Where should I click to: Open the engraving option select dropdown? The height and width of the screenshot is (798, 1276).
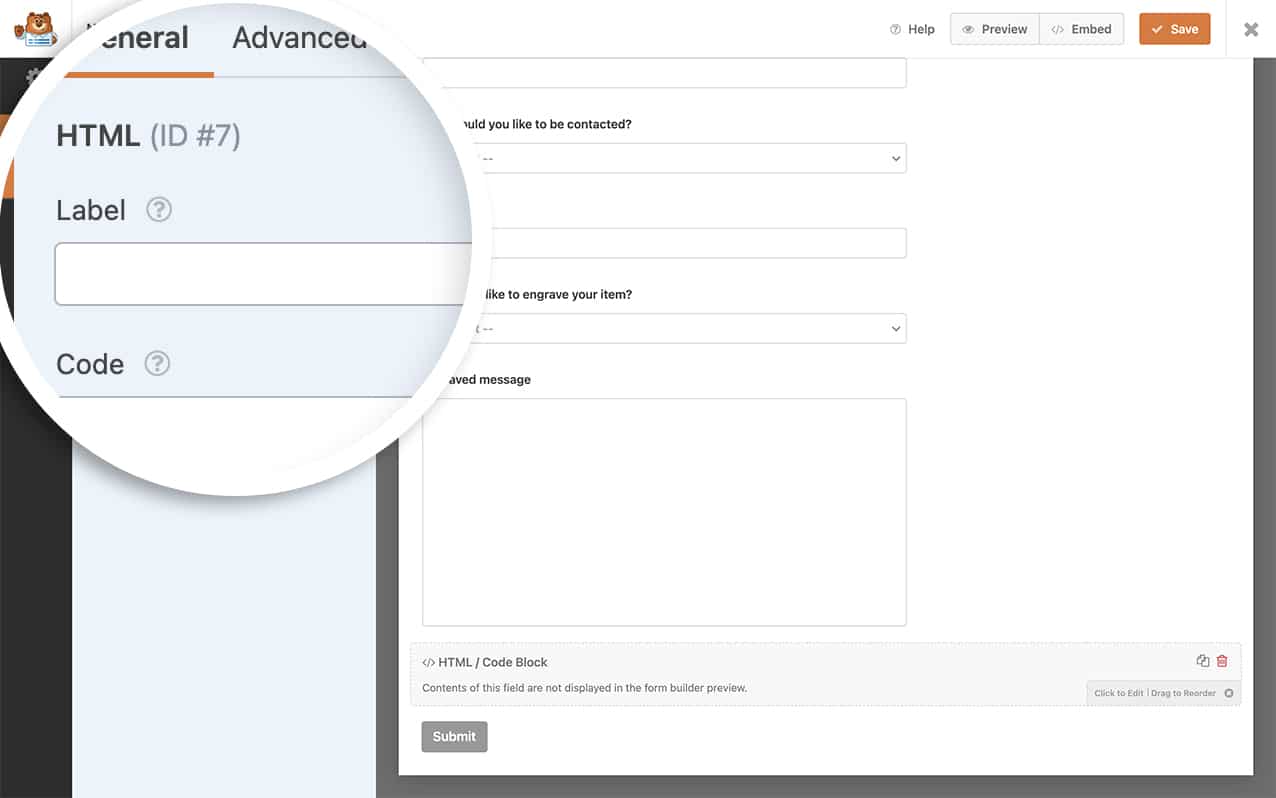(893, 328)
